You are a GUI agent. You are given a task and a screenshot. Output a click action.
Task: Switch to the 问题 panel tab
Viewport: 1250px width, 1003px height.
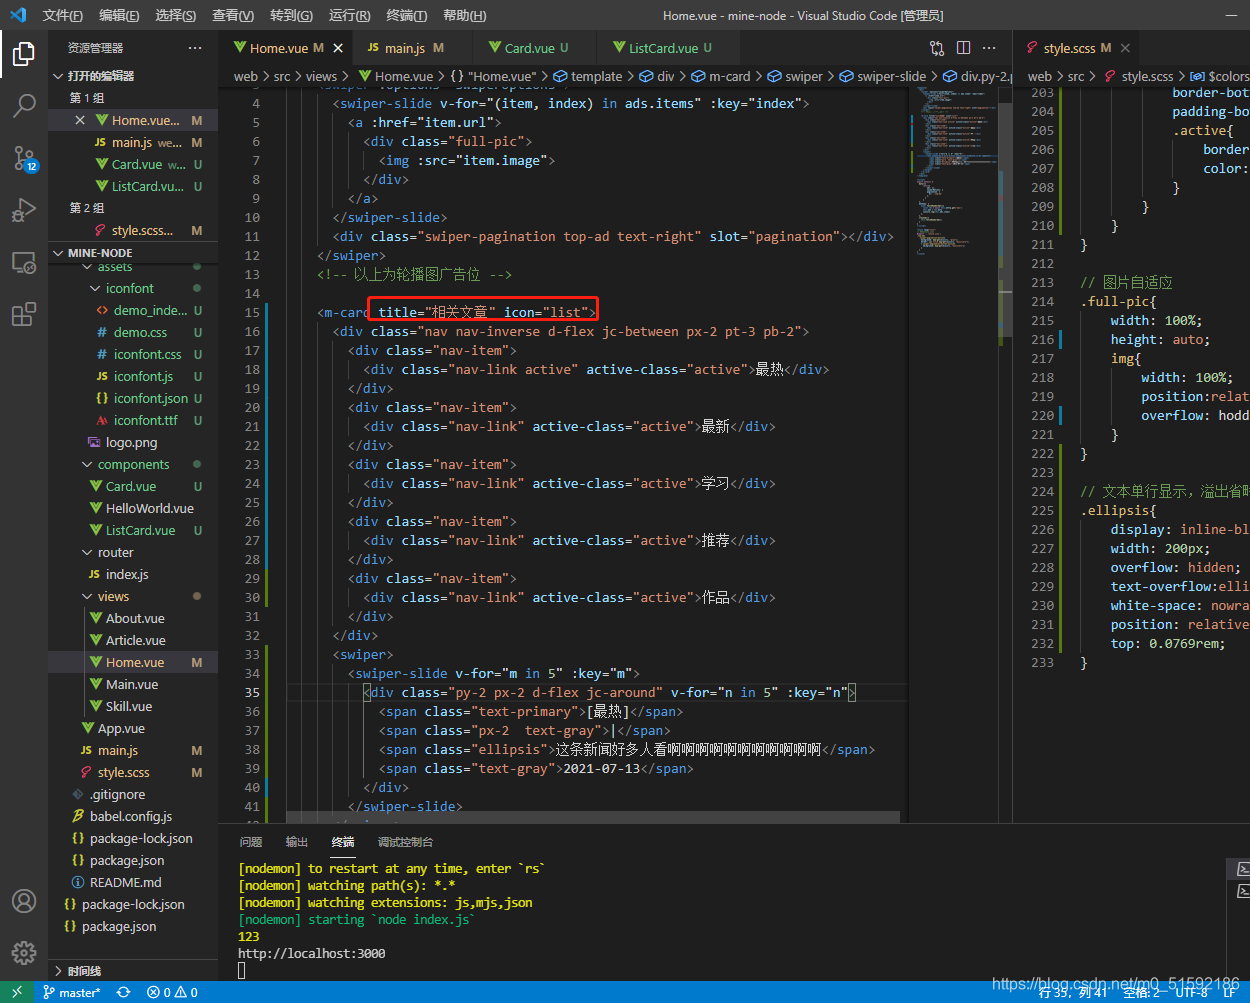click(251, 842)
